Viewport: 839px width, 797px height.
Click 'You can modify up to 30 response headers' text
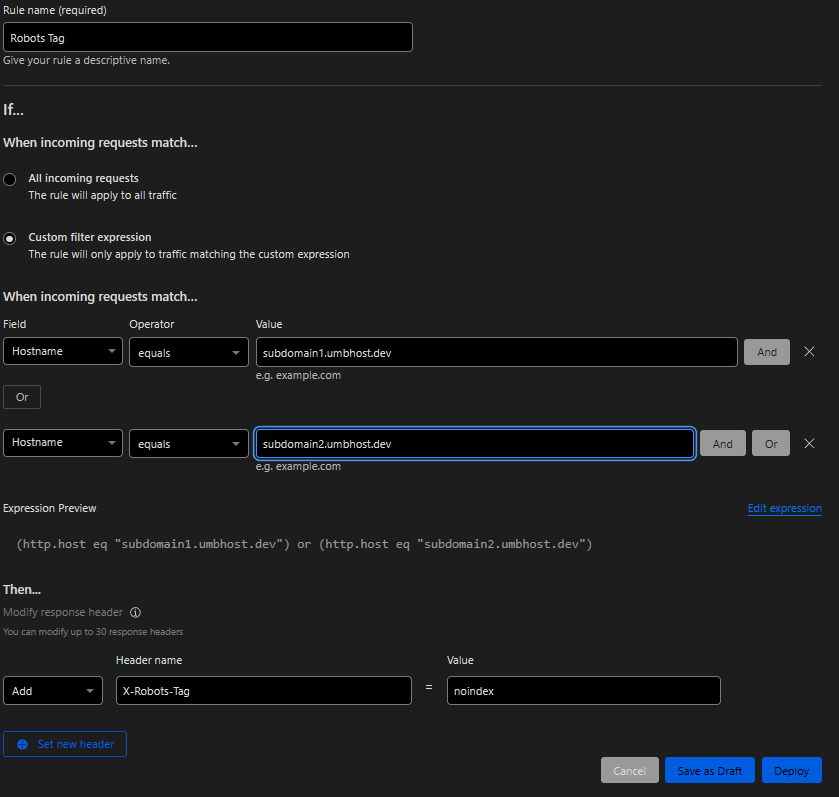pos(93,632)
